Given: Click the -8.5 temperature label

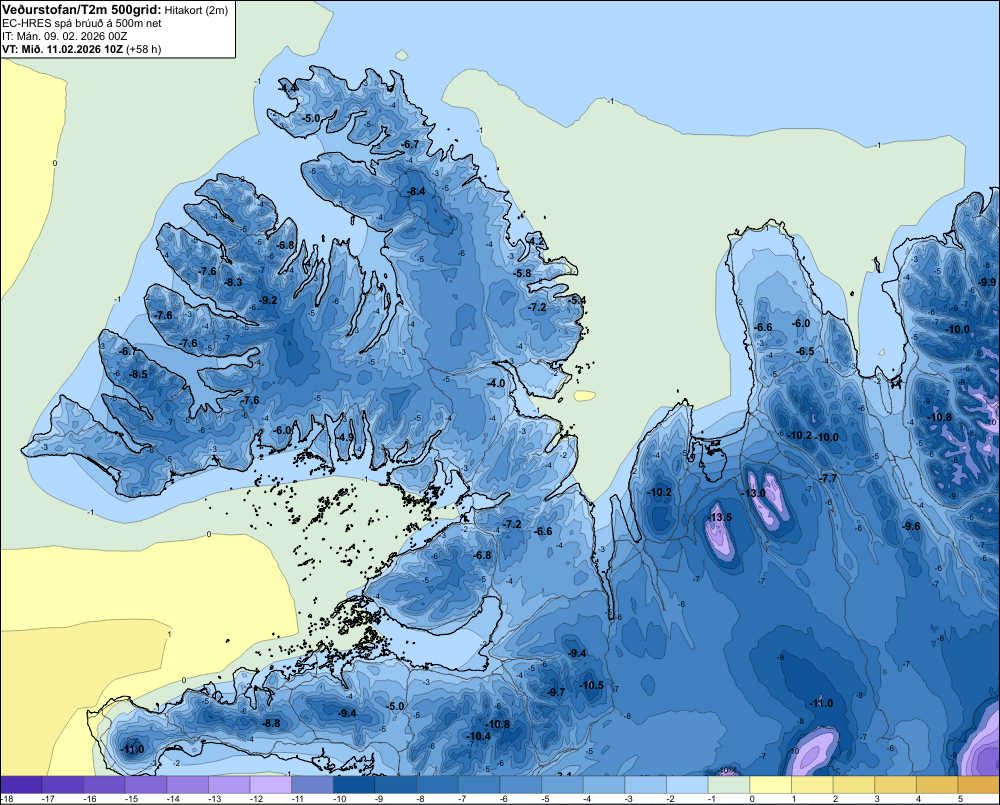Looking at the screenshot, I should 138,374.
